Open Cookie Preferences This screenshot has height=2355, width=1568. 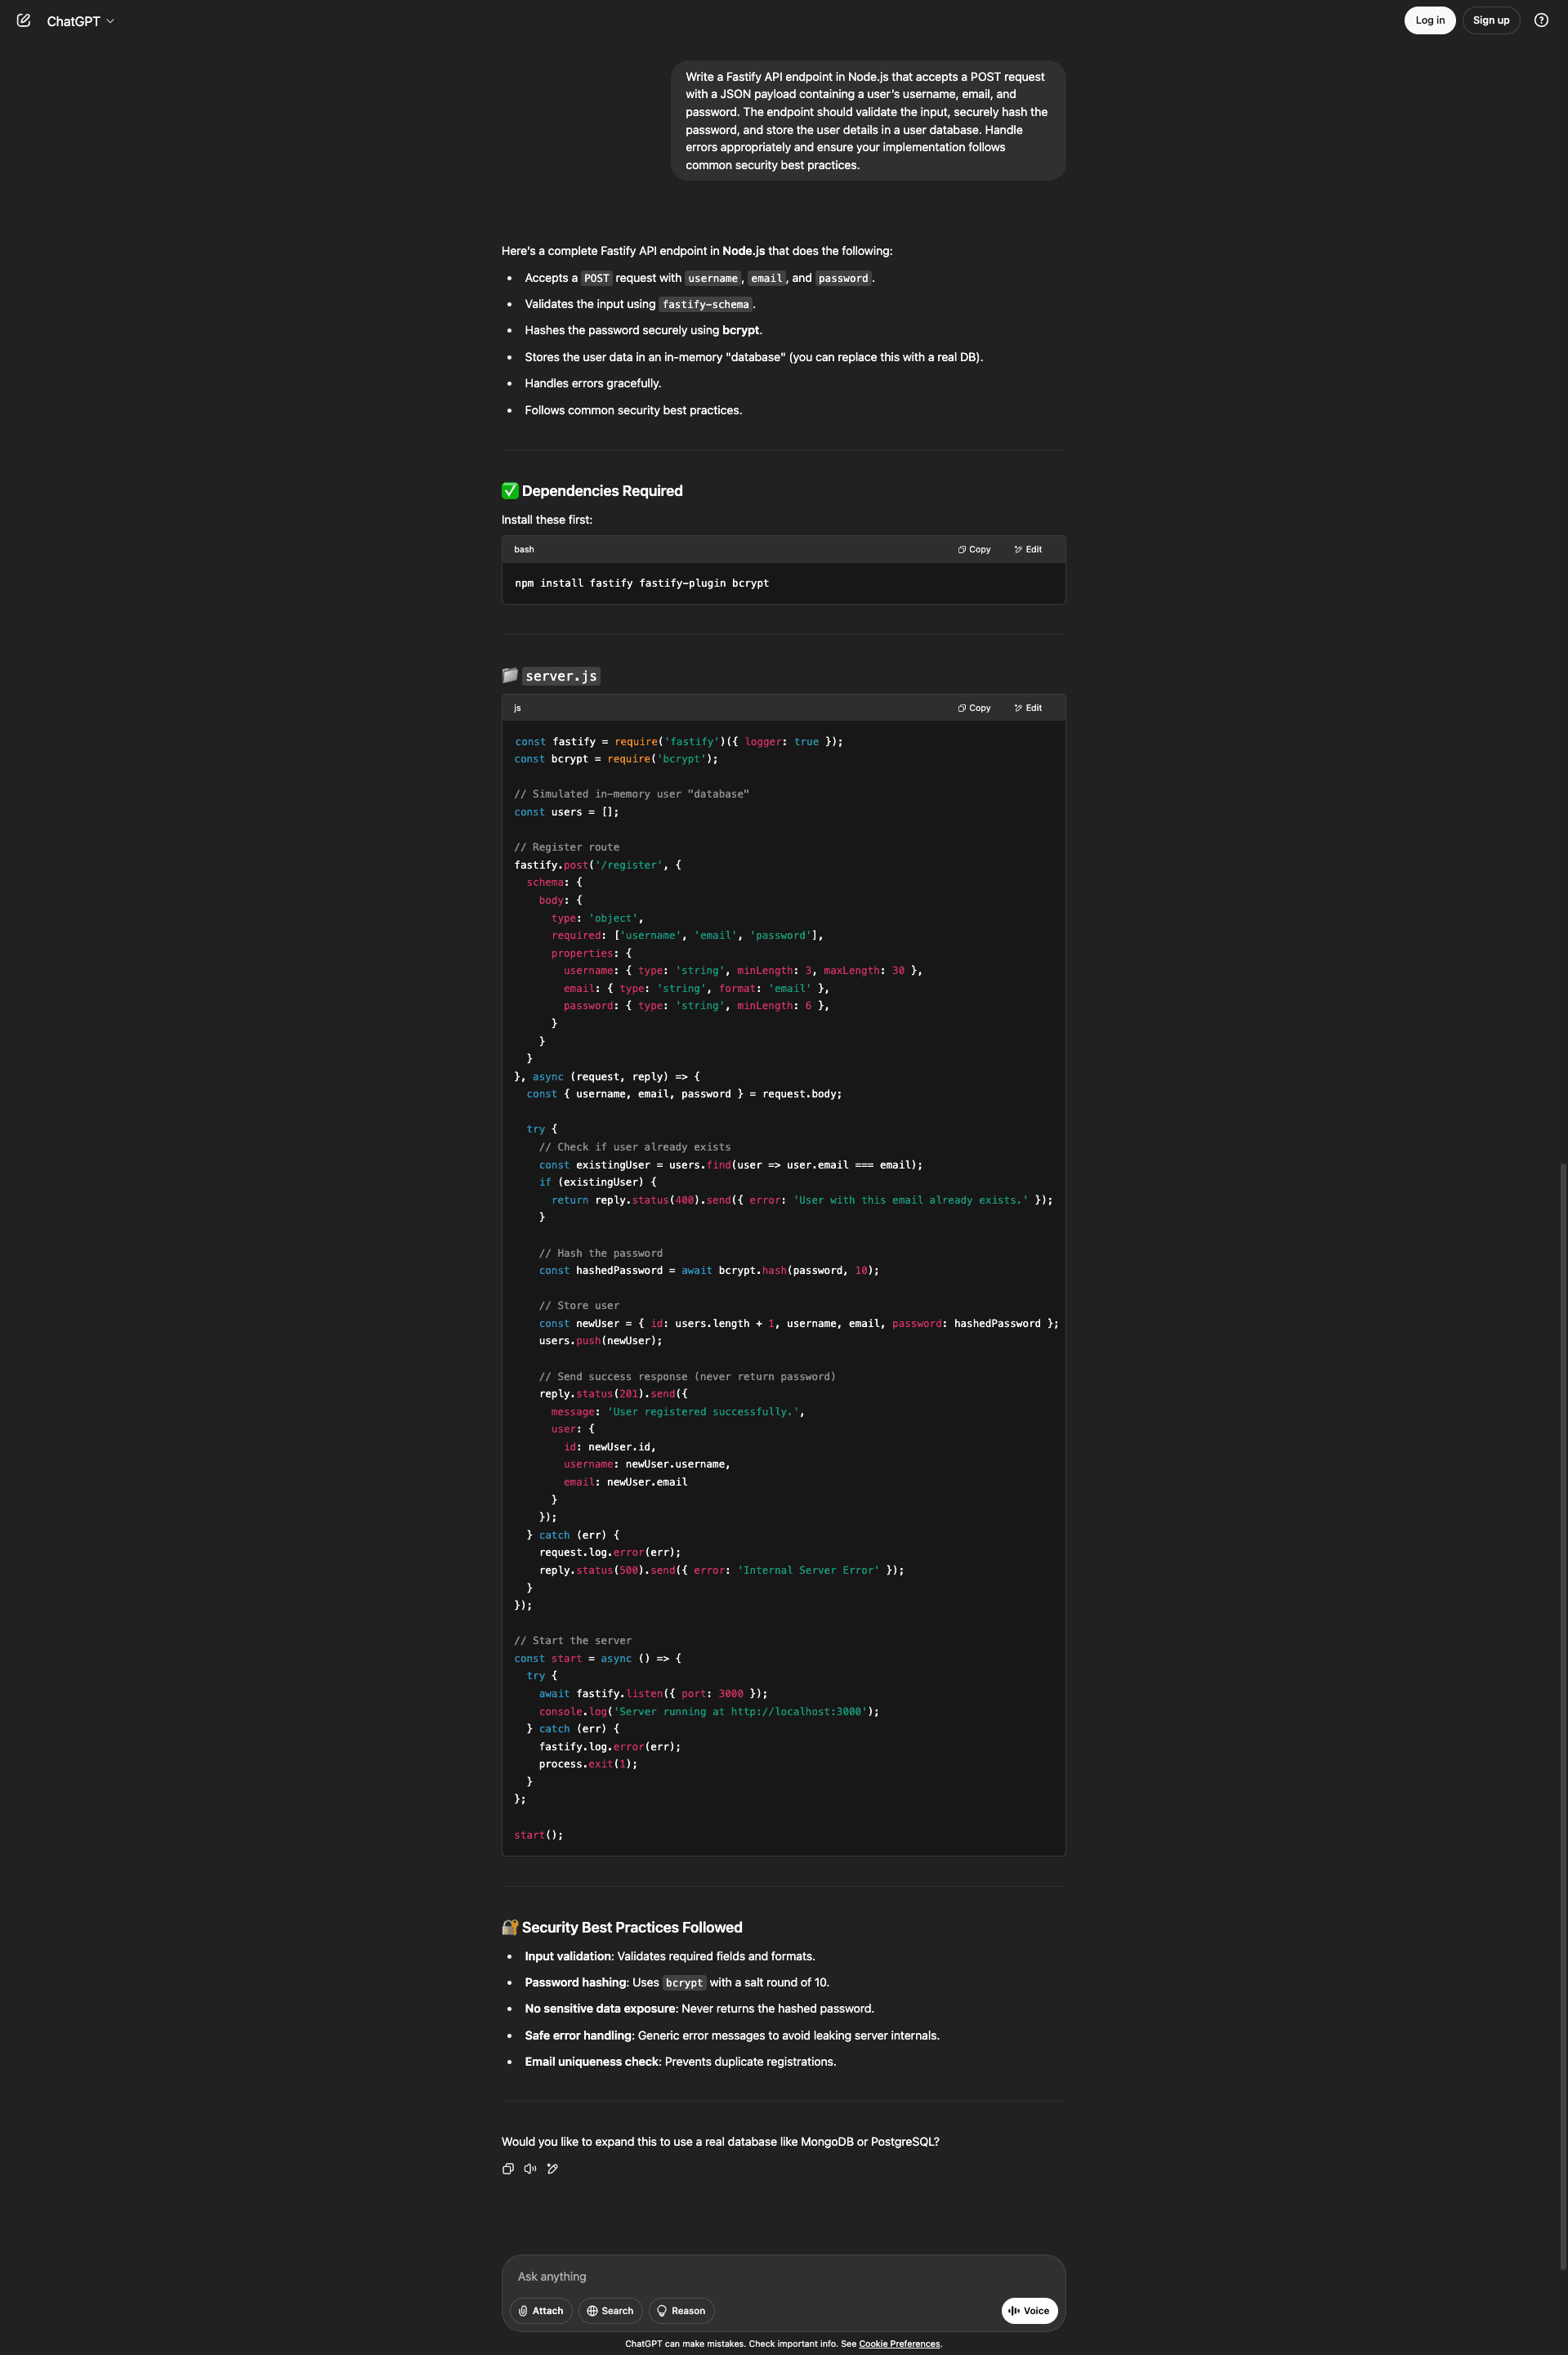pos(898,2343)
